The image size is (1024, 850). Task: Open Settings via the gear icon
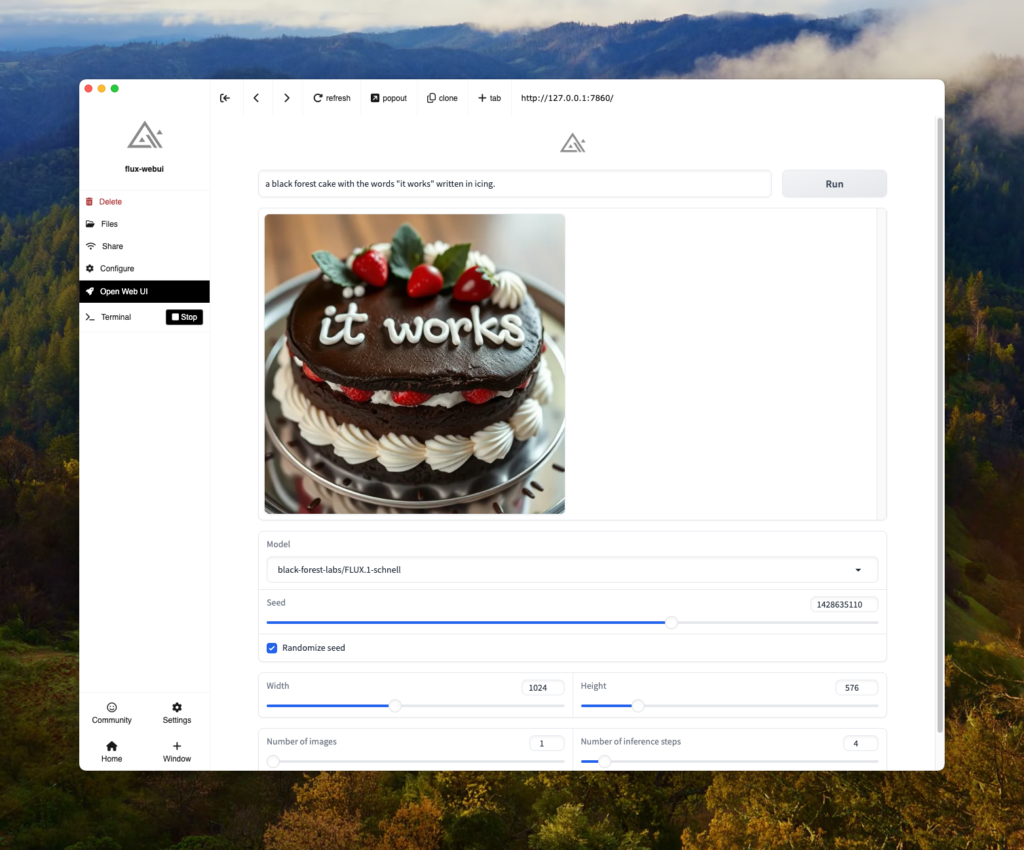(177, 707)
